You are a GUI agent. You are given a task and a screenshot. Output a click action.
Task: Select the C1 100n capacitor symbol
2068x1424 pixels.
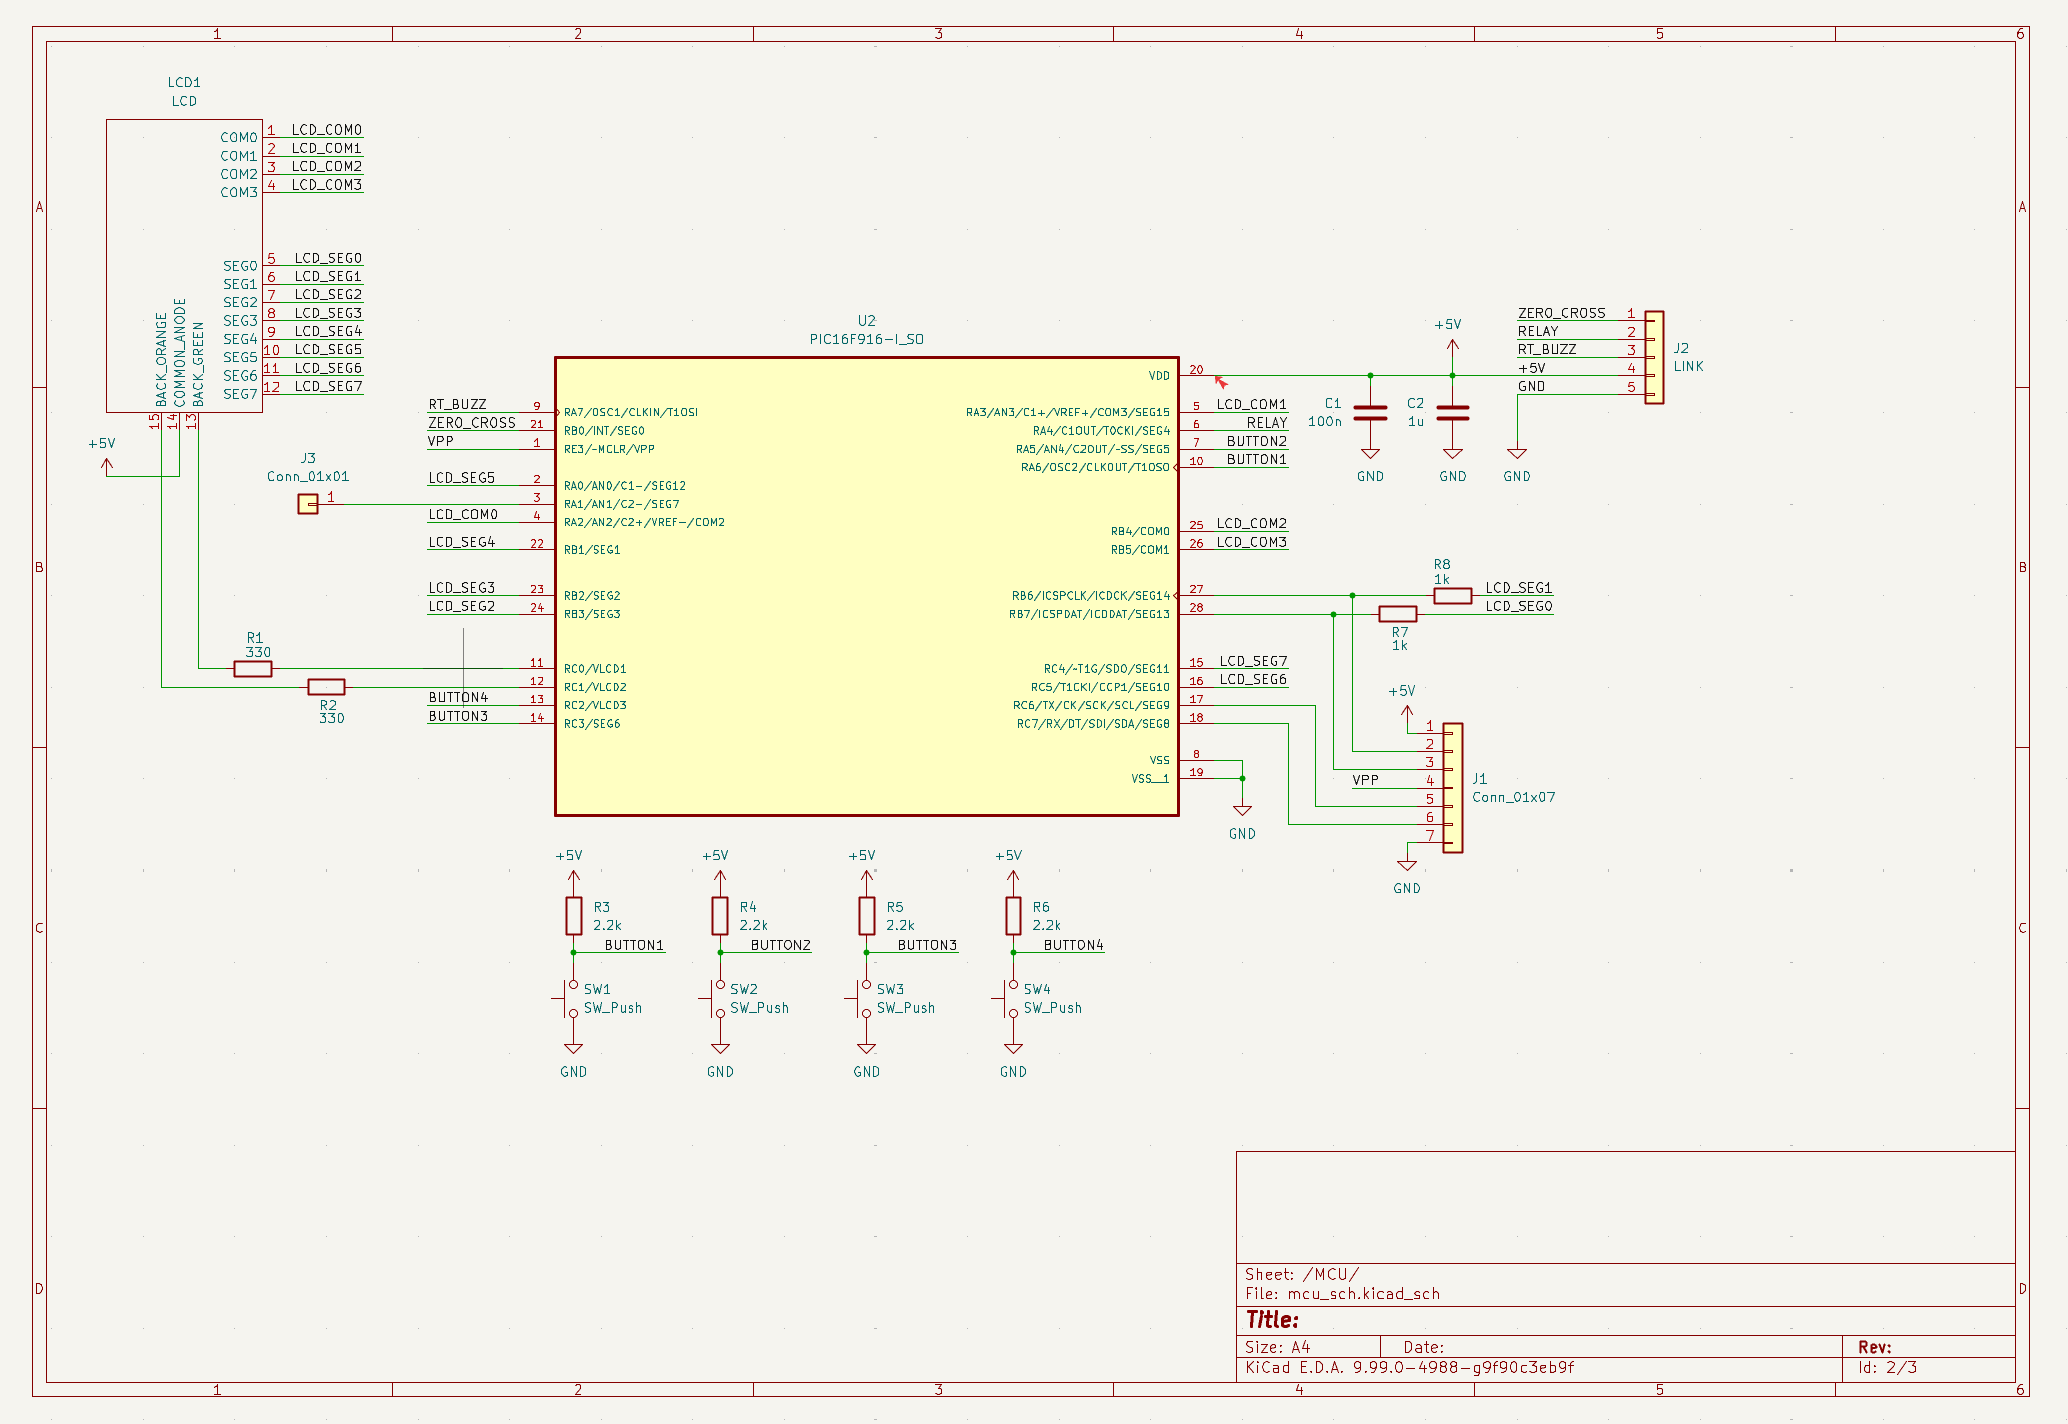pos(1370,412)
